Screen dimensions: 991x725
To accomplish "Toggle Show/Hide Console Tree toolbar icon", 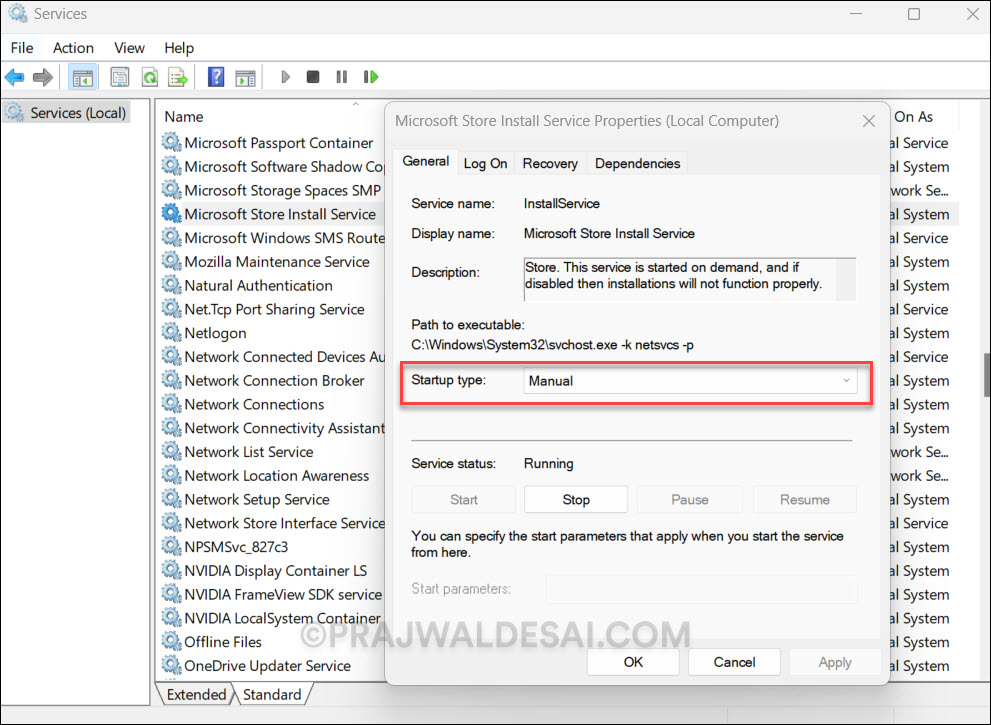I will (x=83, y=78).
